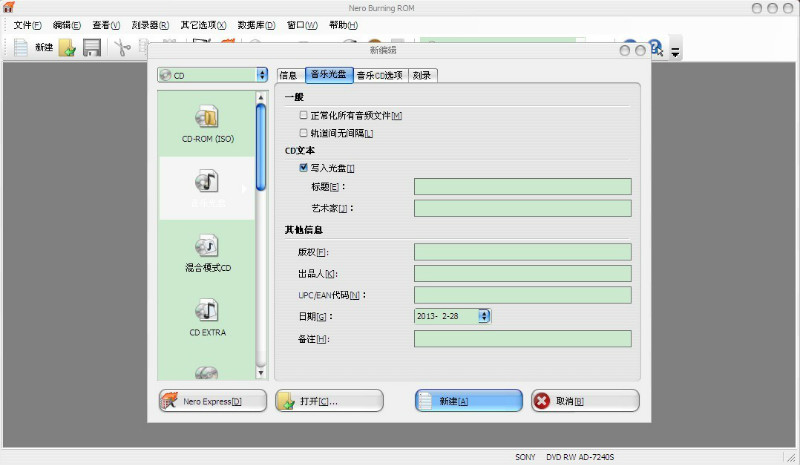Screen dimensions: 800x465
Task: Click the DVD RW AD-7240S status text
Action: click(580, 457)
